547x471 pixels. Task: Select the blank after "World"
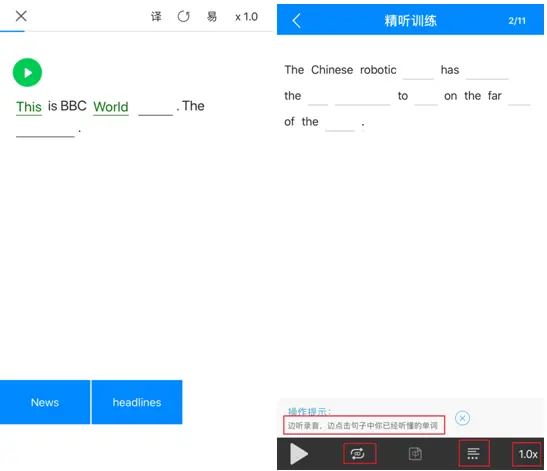[x=156, y=108]
